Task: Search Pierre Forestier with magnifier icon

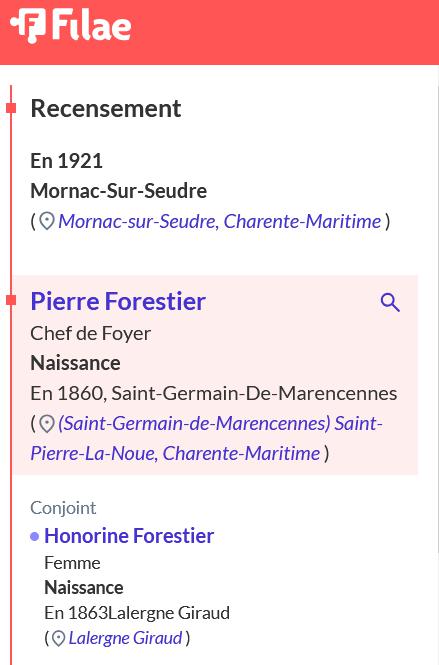Action: (390, 302)
